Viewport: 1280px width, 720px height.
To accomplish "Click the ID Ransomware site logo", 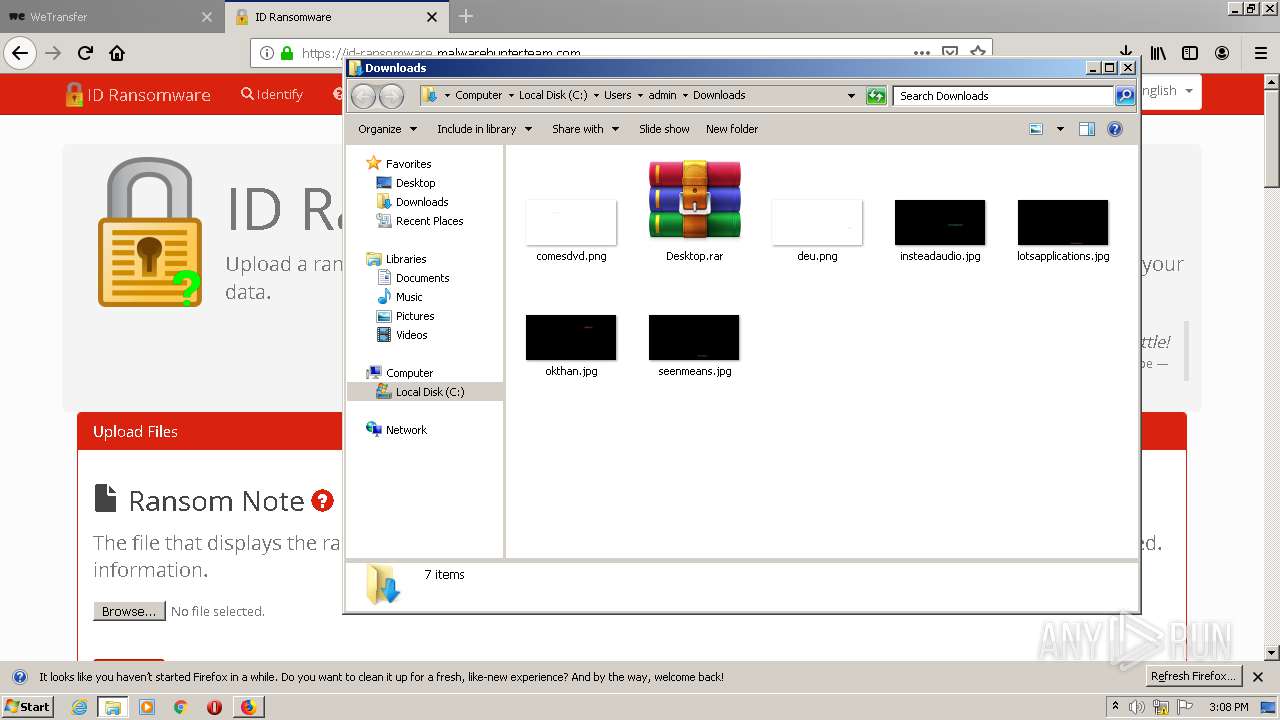I will (x=138, y=94).
